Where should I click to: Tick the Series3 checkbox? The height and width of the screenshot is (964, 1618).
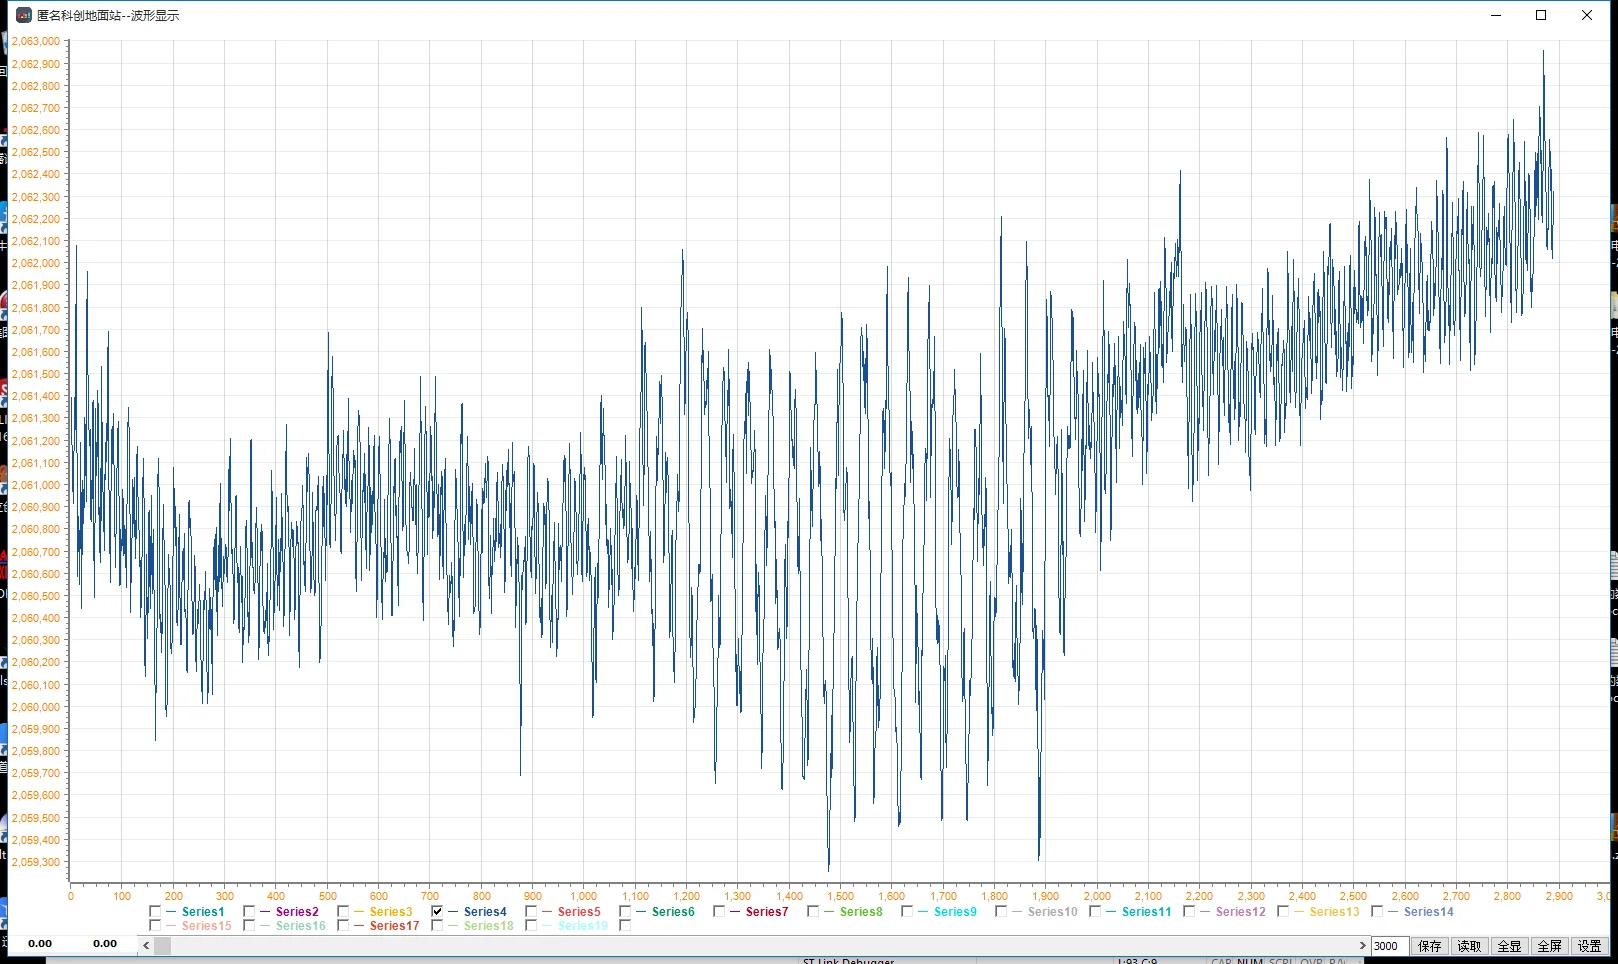point(343,912)
